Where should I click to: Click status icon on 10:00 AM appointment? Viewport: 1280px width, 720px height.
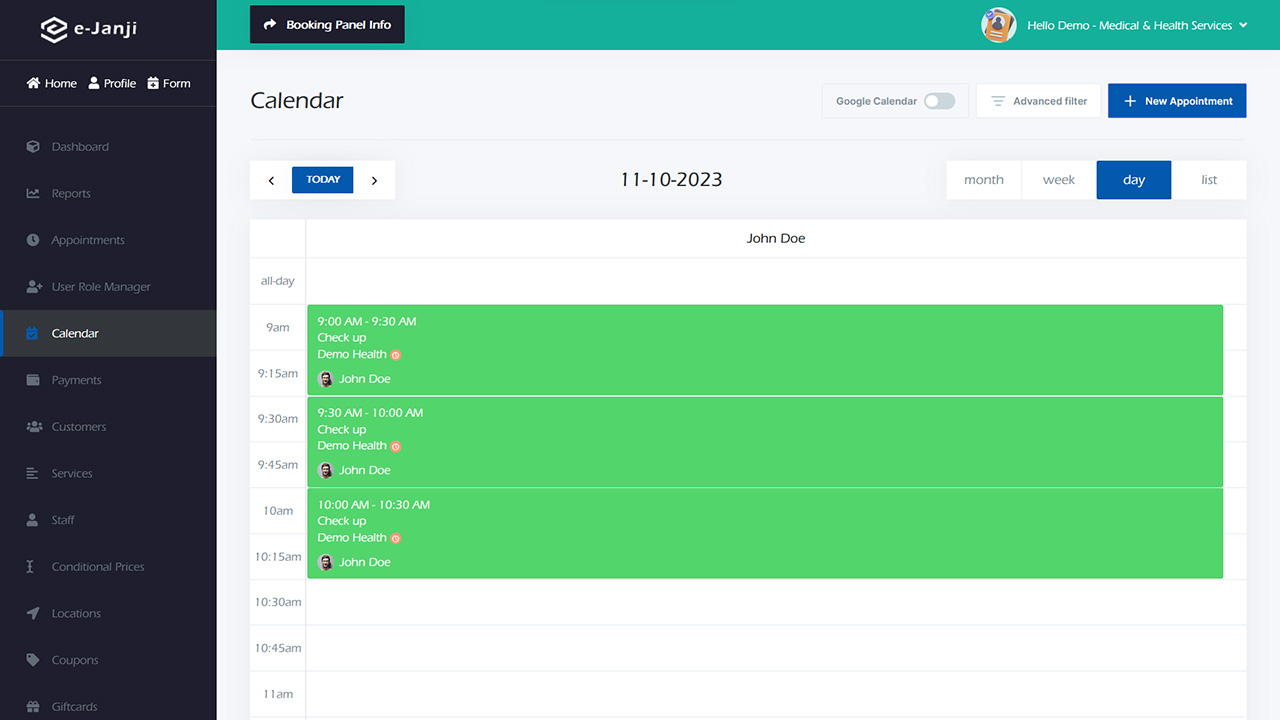click(x=396, y=538)
